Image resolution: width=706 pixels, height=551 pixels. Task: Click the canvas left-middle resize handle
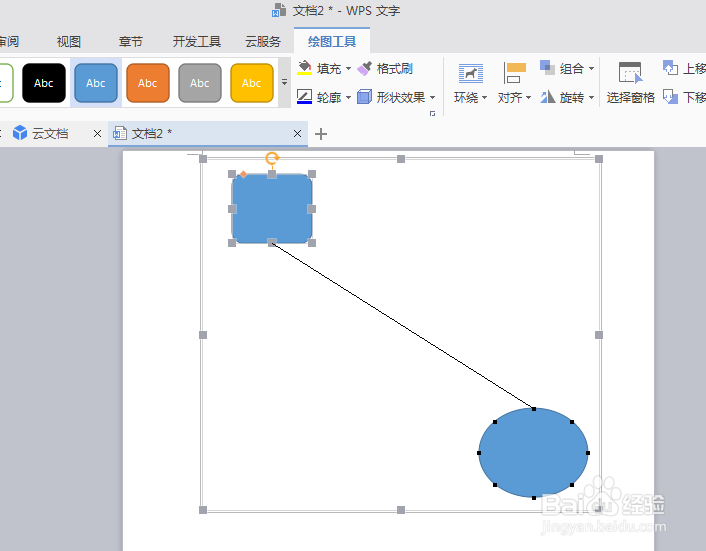click(x=203, y=334)
